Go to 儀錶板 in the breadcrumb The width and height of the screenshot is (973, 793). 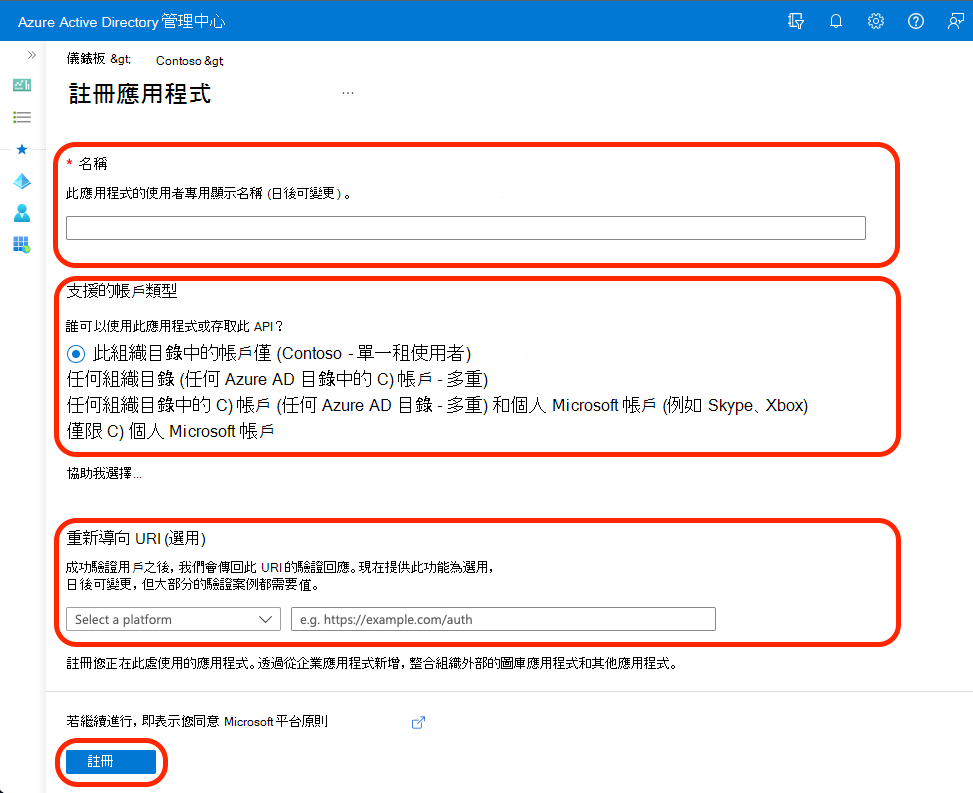click(87, 60)
